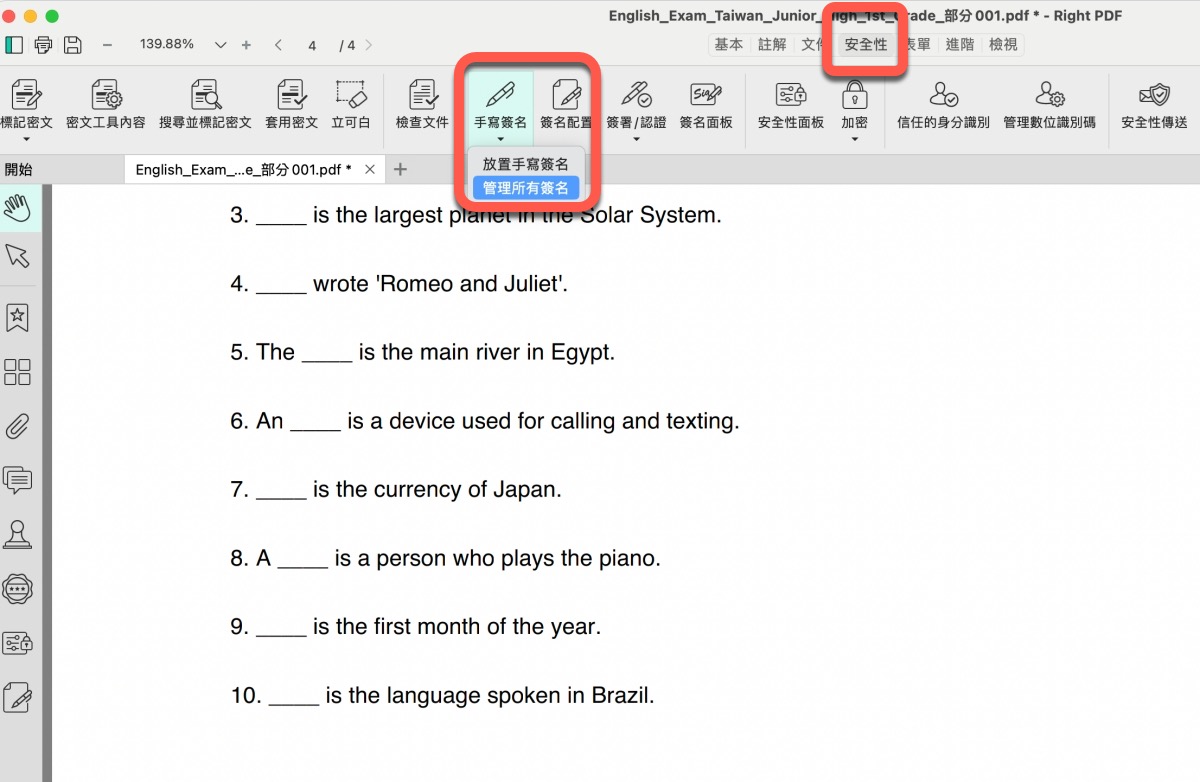
Task: Expand the 簽署/認證 dropdown arrow
Action: coord(636,139)
